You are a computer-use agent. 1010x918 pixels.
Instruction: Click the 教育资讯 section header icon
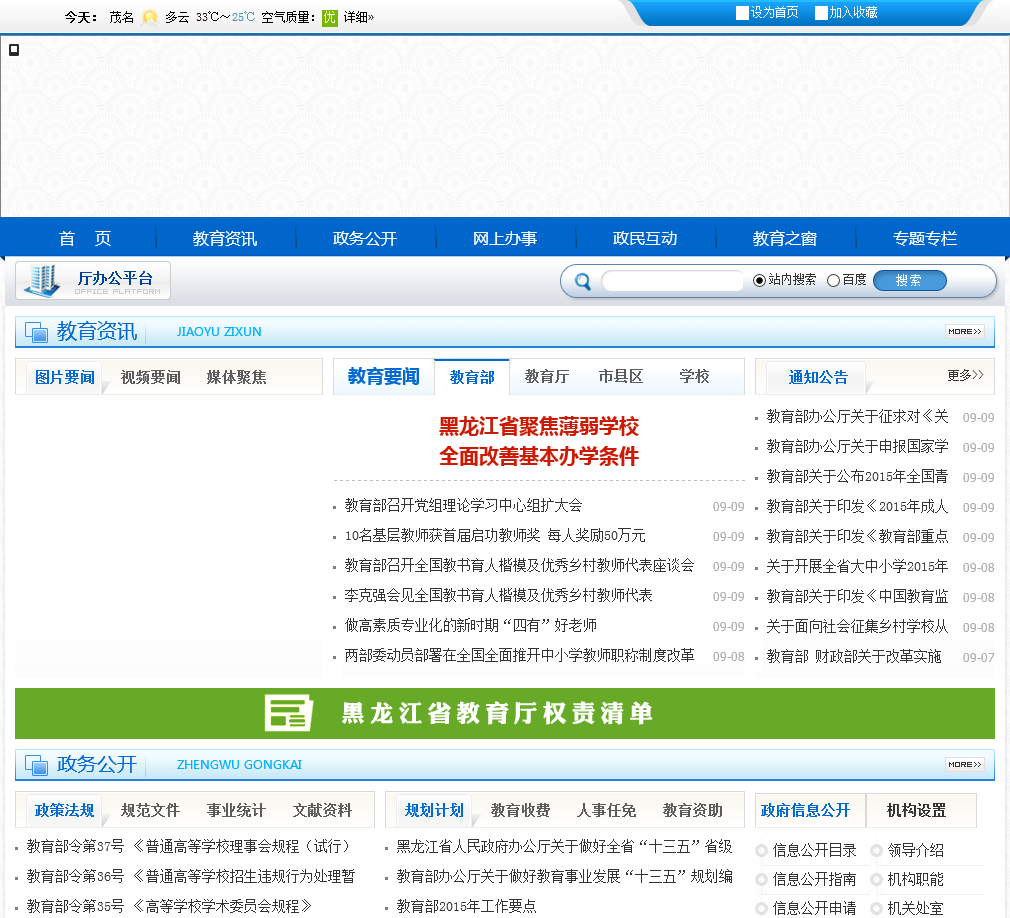(x=37, y=332)
